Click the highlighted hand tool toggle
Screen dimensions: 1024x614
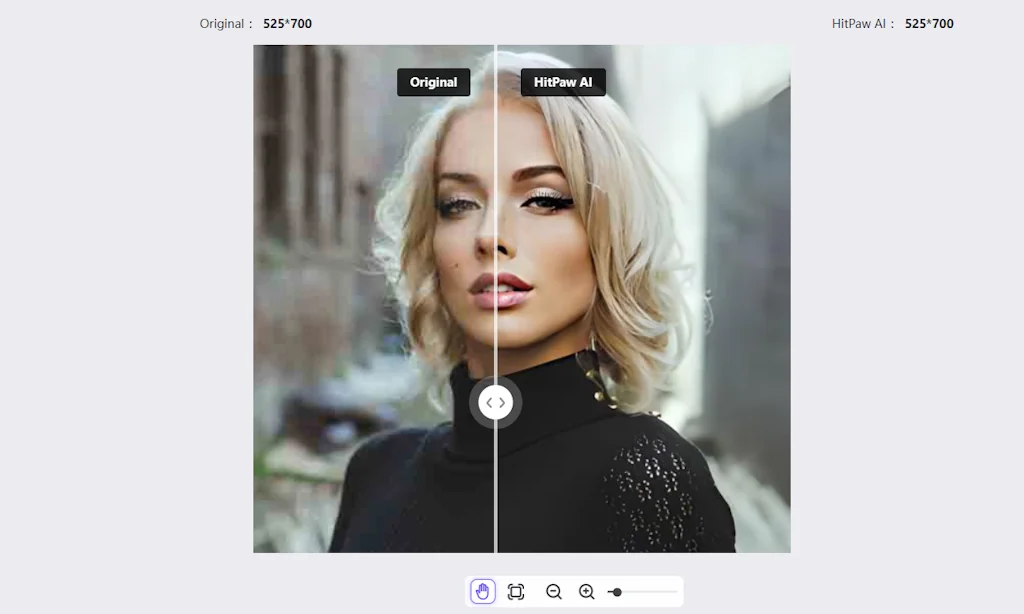[482, 591]
